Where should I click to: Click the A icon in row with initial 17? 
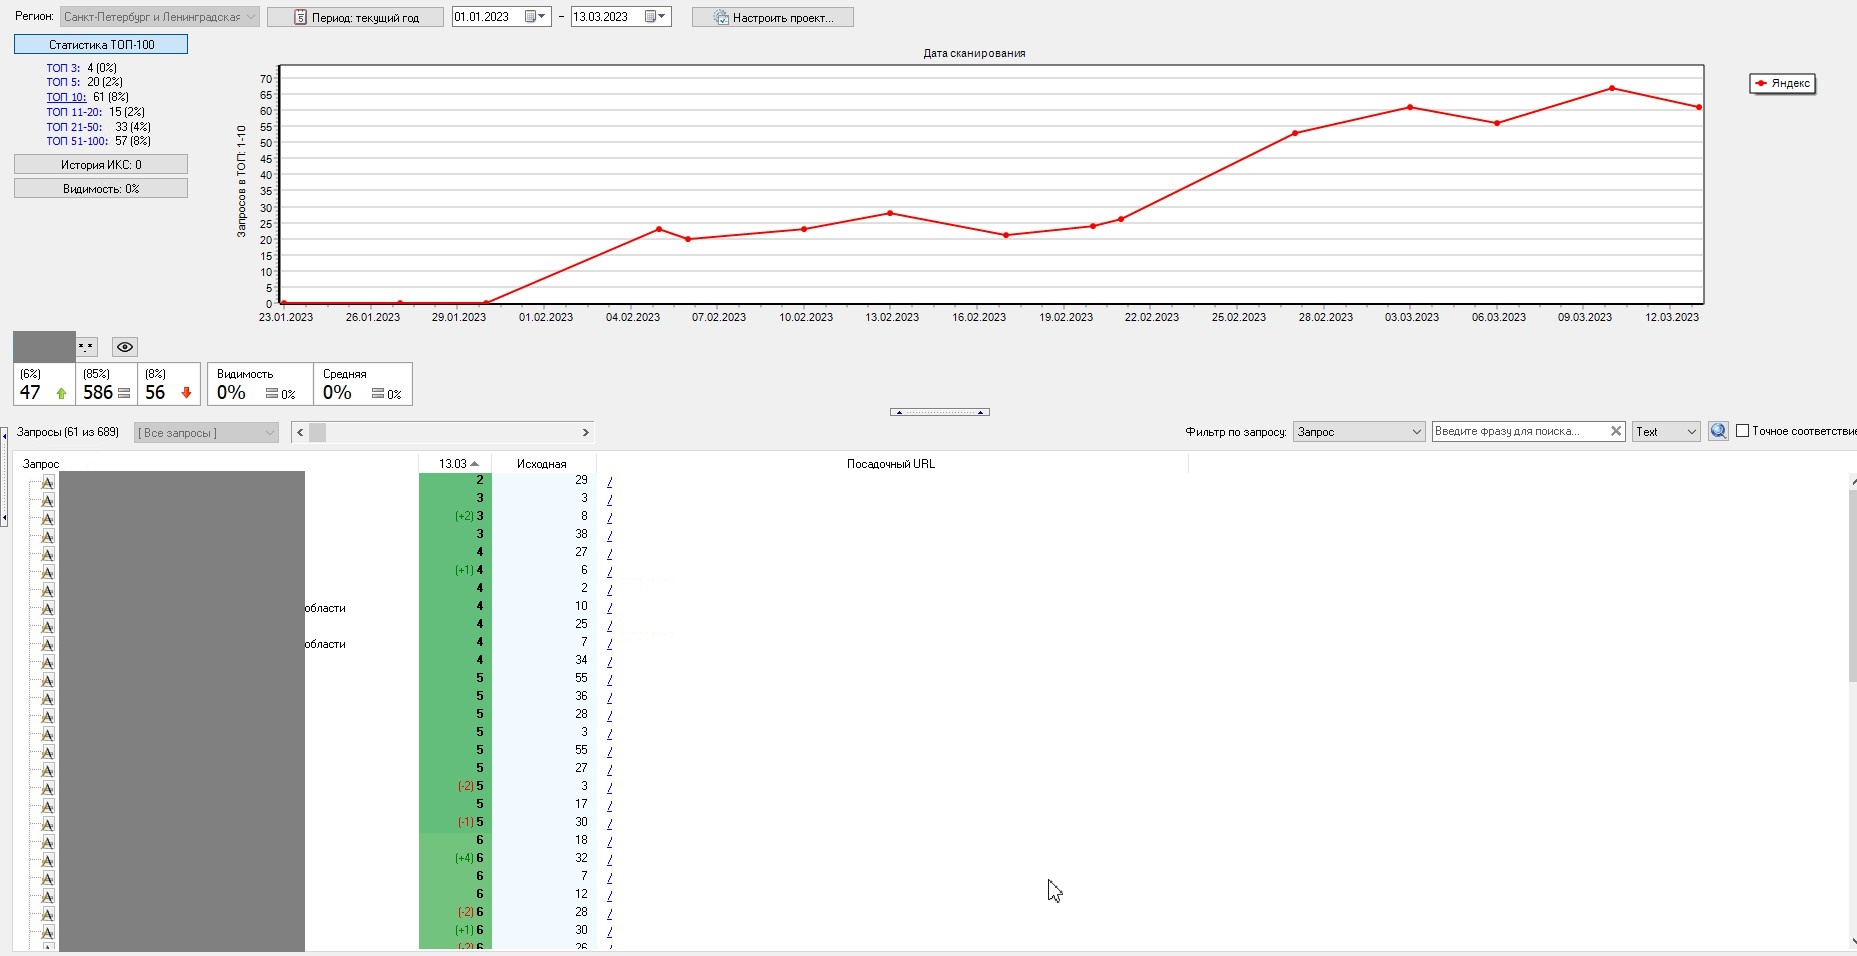(x=47, y=806)
